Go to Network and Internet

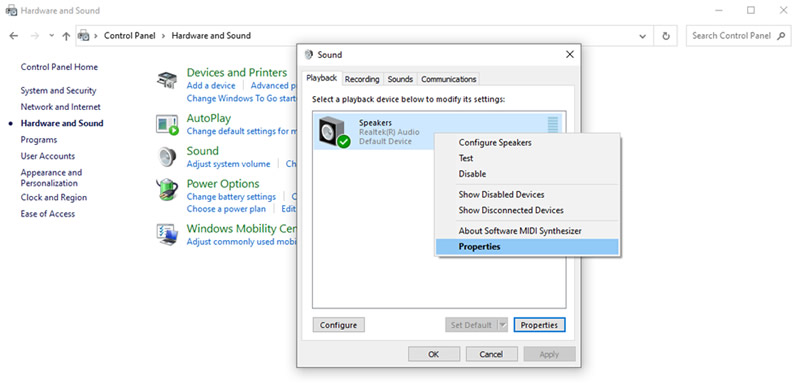61,107
